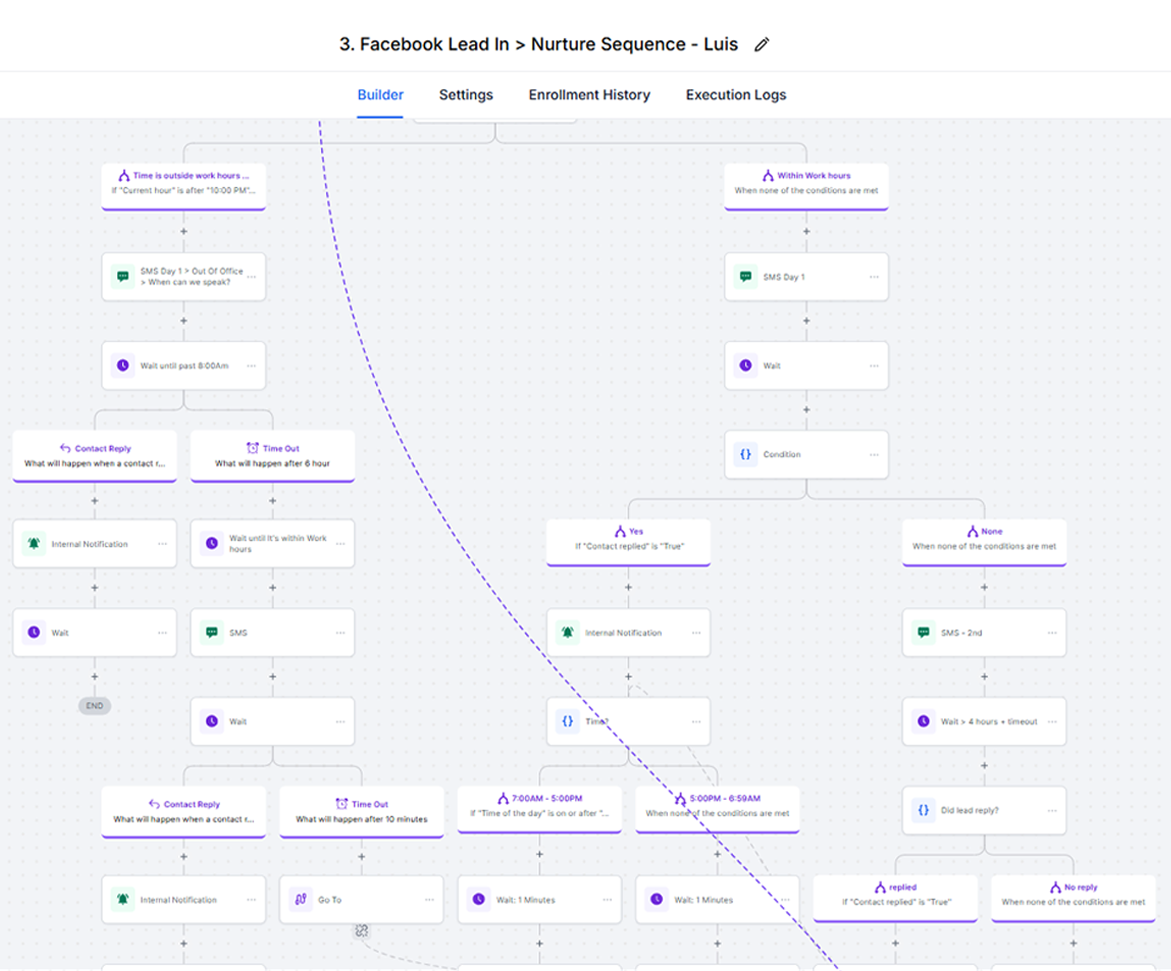Screen dimensions: 1171x971
Task: Switch to Enrollment History tab
Action: 589,95
